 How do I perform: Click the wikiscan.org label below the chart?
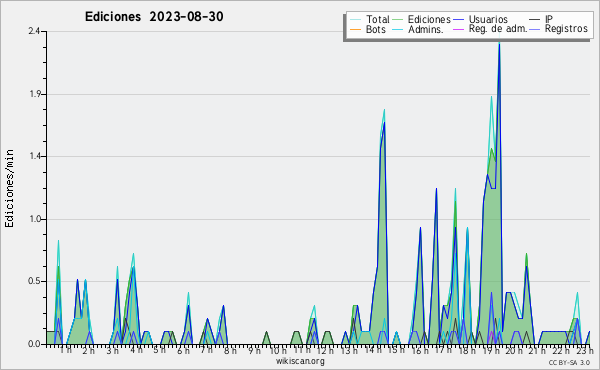point(300,361)
